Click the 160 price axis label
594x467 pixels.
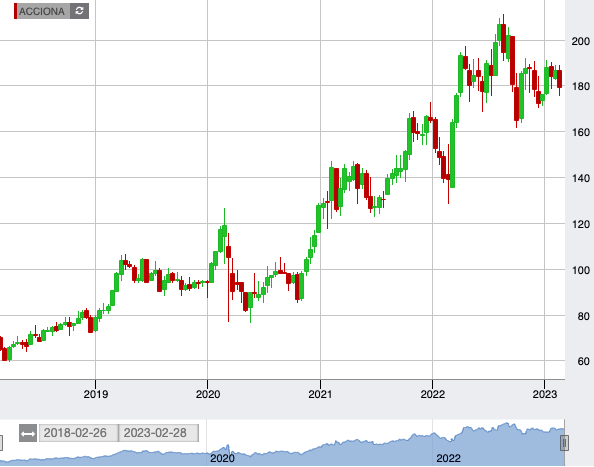580,132
